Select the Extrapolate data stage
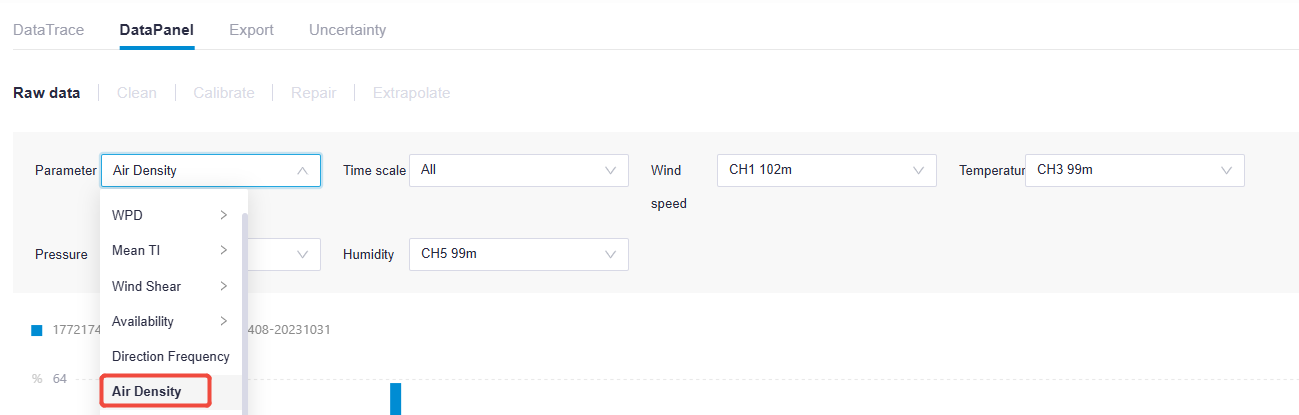This screenshot has width=1299, height=415. click(x=411, y=93)
